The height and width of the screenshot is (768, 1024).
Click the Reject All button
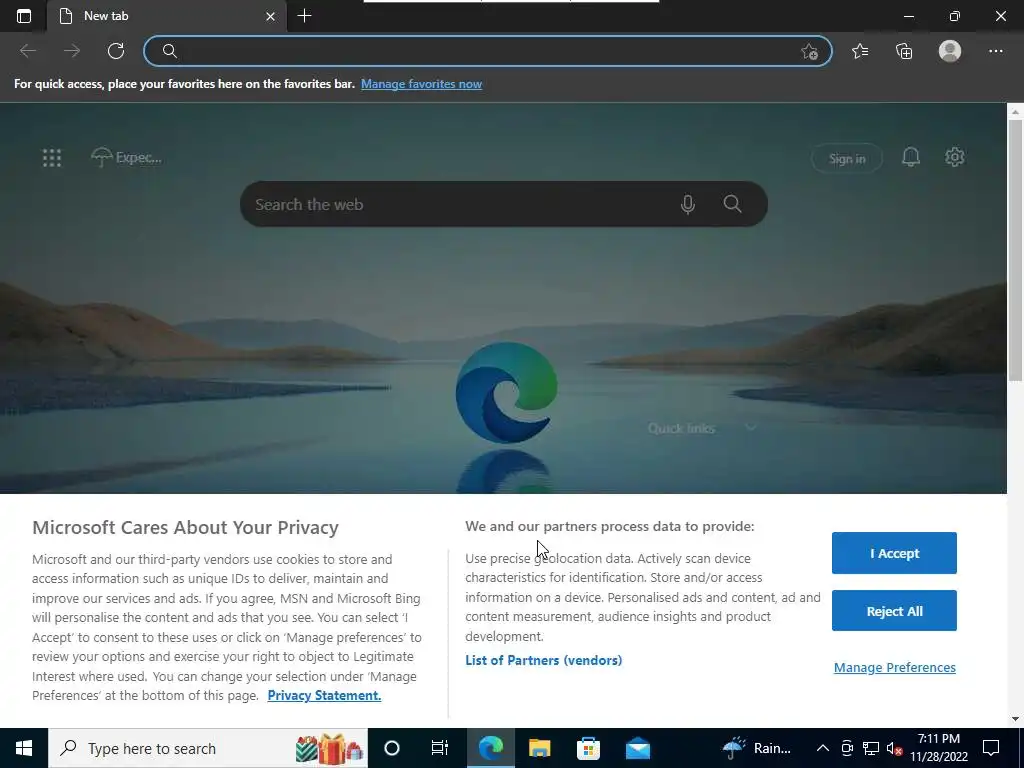tap(894, 611)
